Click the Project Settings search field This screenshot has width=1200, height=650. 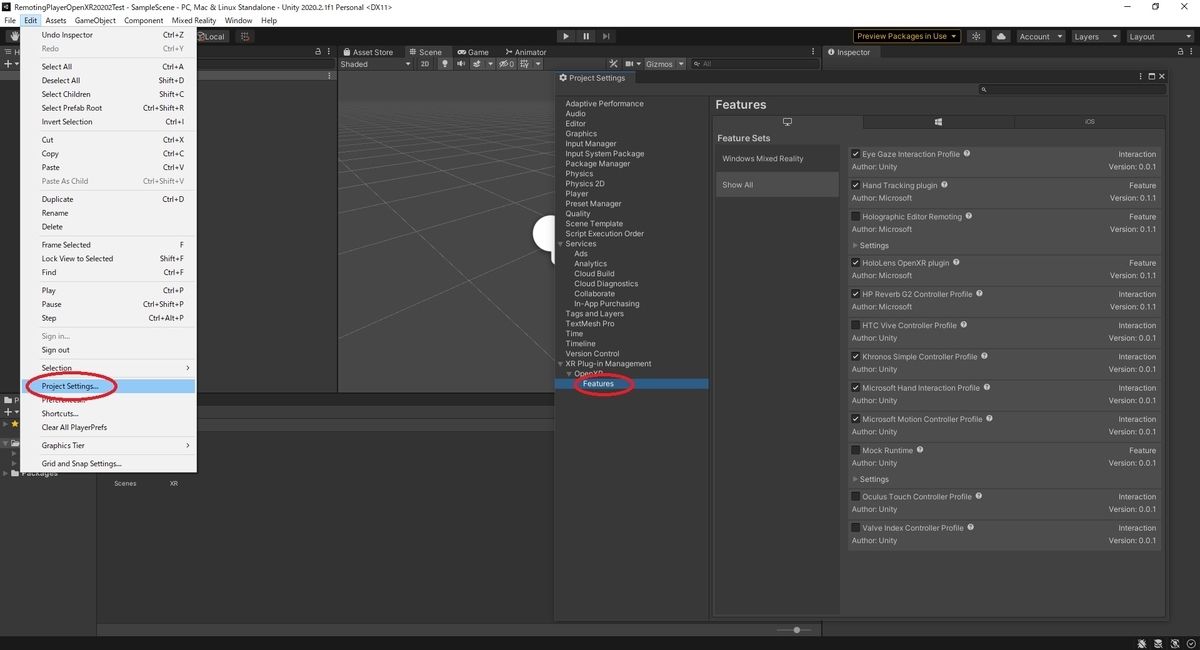(x=1072, y=90)
